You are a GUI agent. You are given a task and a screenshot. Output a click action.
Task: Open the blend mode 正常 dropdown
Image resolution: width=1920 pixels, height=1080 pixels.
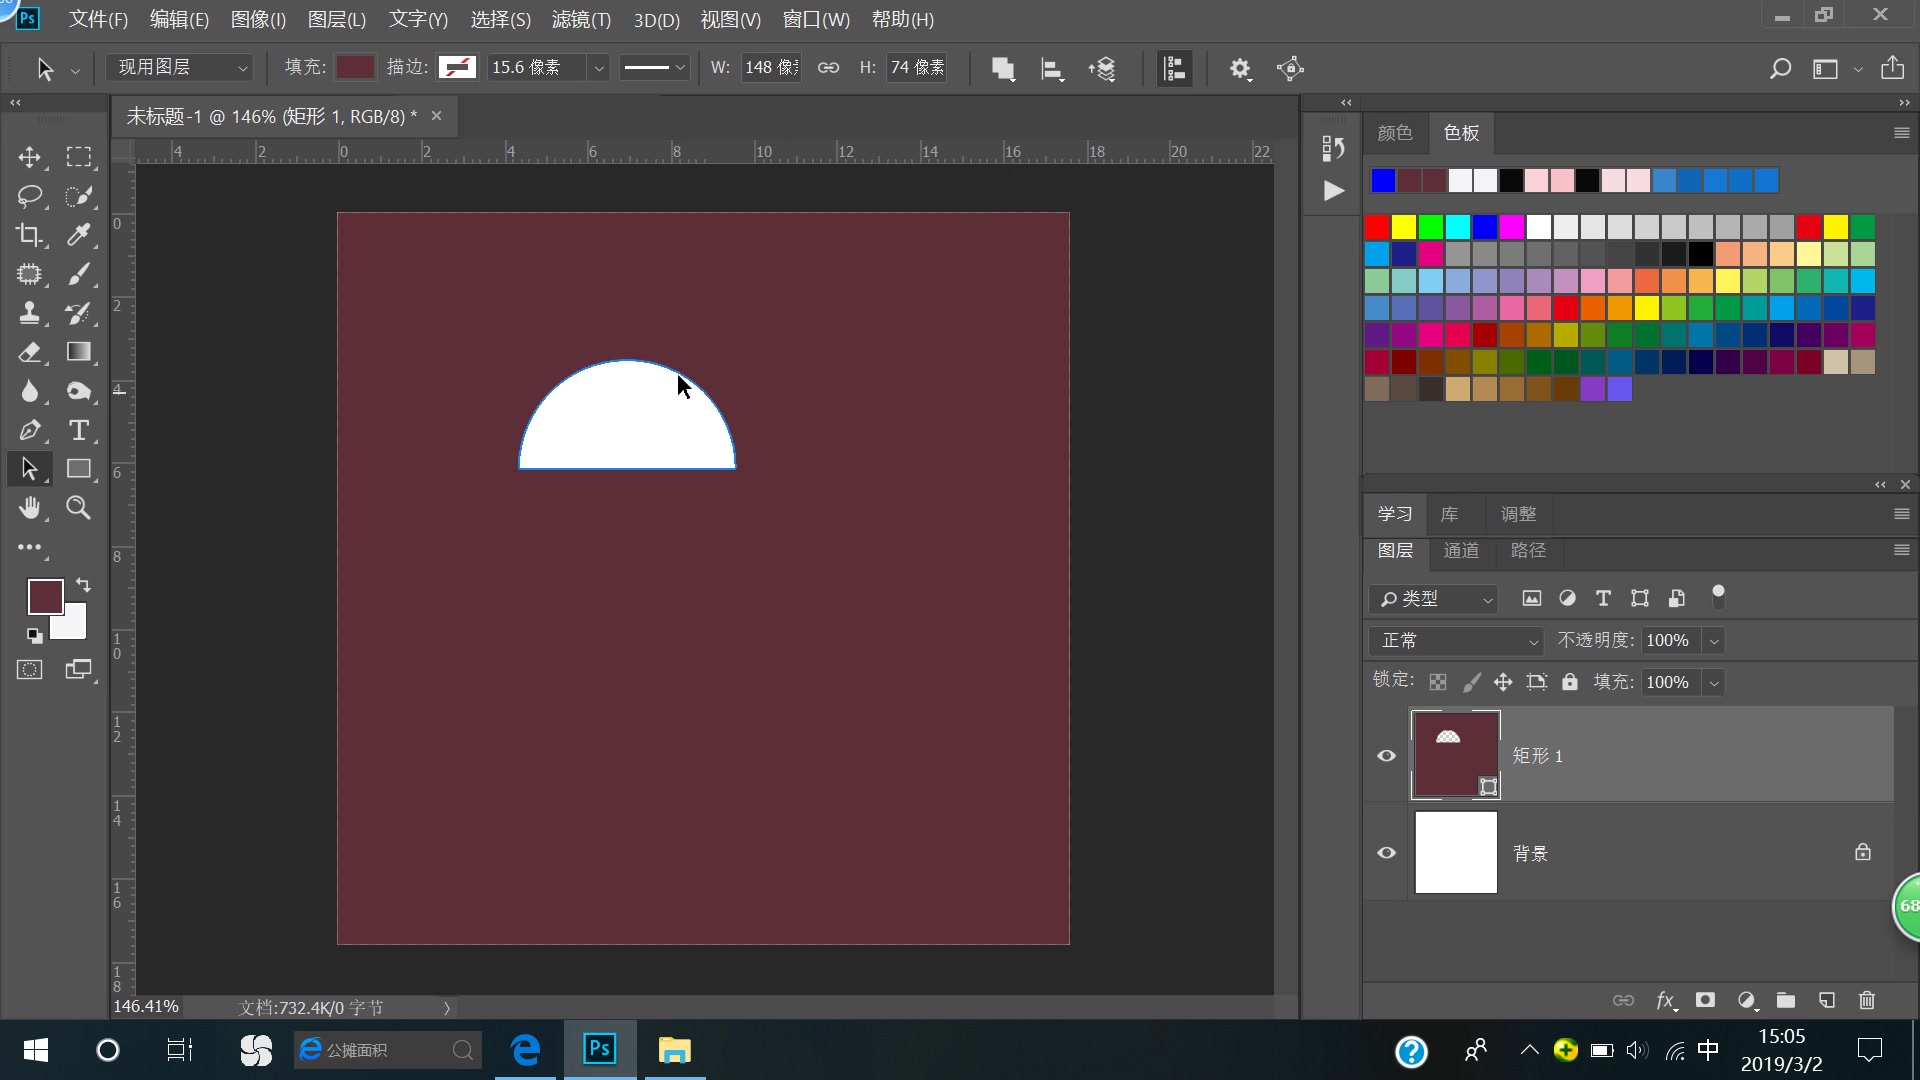click(x=1455, y=641)
